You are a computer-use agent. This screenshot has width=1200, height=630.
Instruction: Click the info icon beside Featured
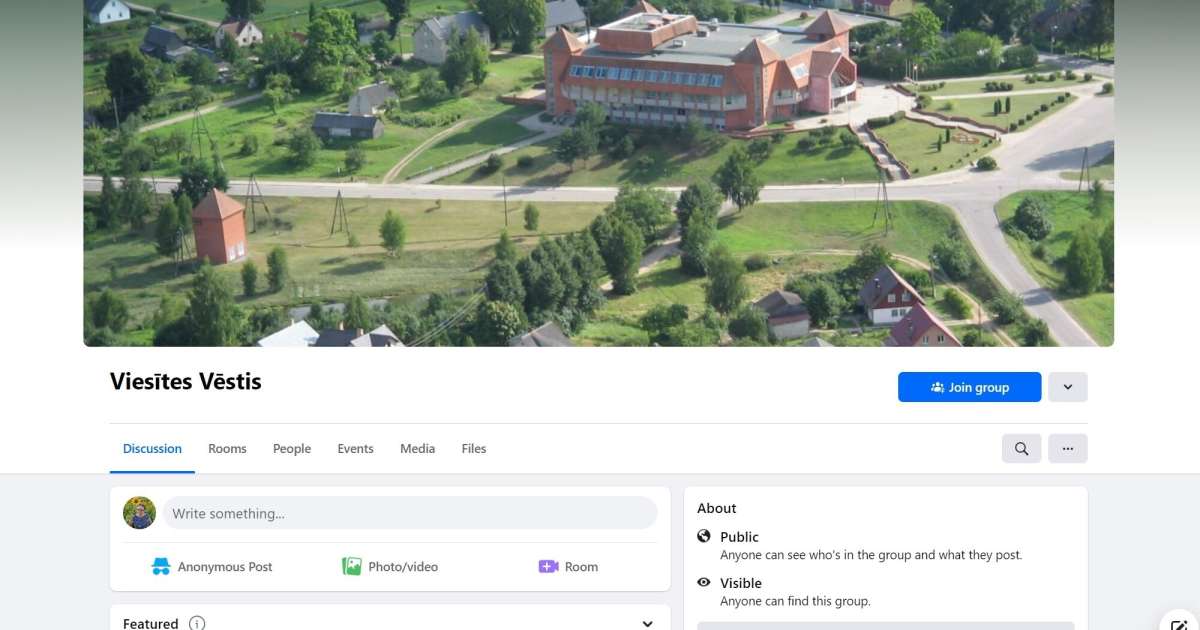pos(197,623)
